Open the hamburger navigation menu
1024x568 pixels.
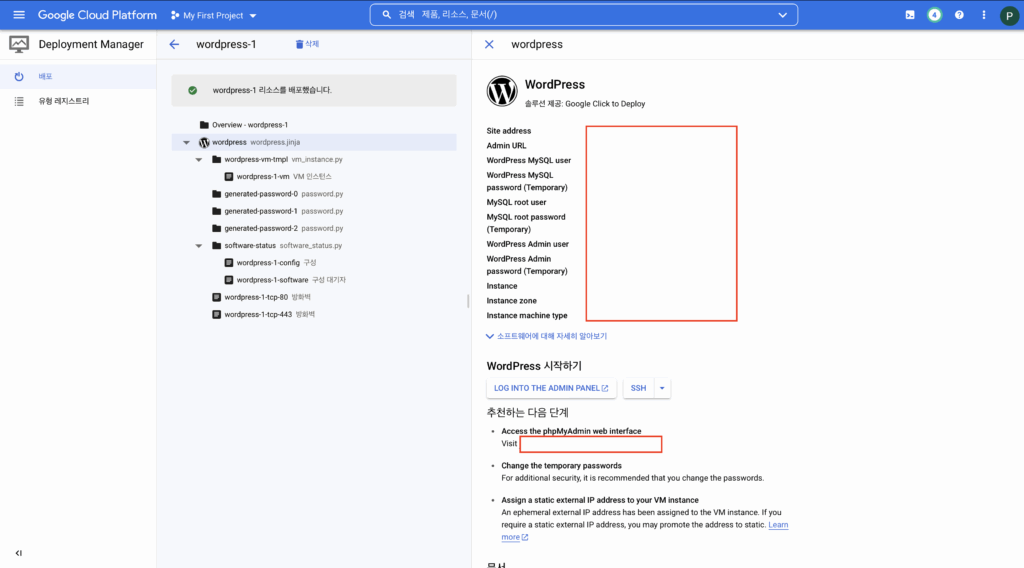click(x=19, y=15)
